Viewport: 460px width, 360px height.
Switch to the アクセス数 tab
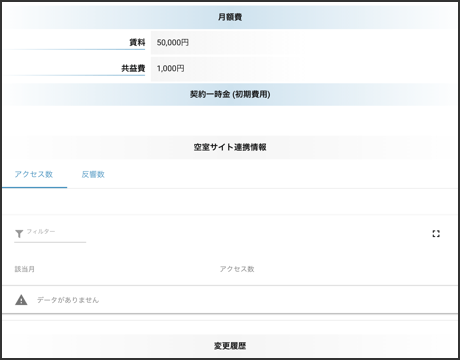tap(34, 174)
